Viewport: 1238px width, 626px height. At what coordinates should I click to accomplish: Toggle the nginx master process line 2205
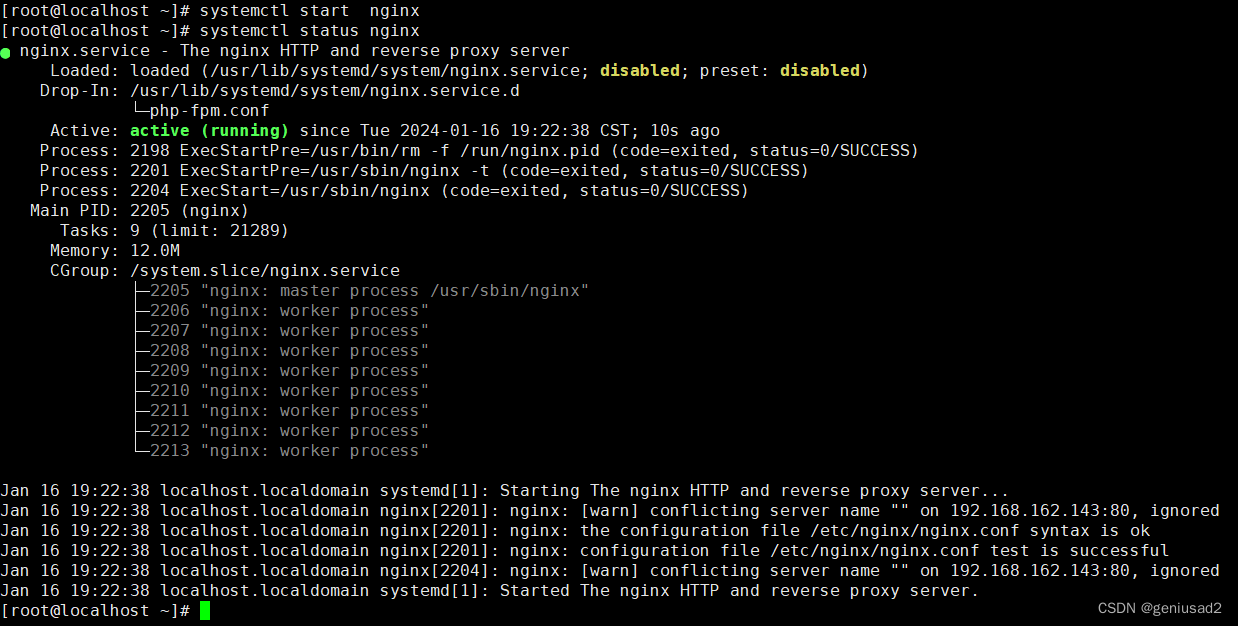point(365,290)
